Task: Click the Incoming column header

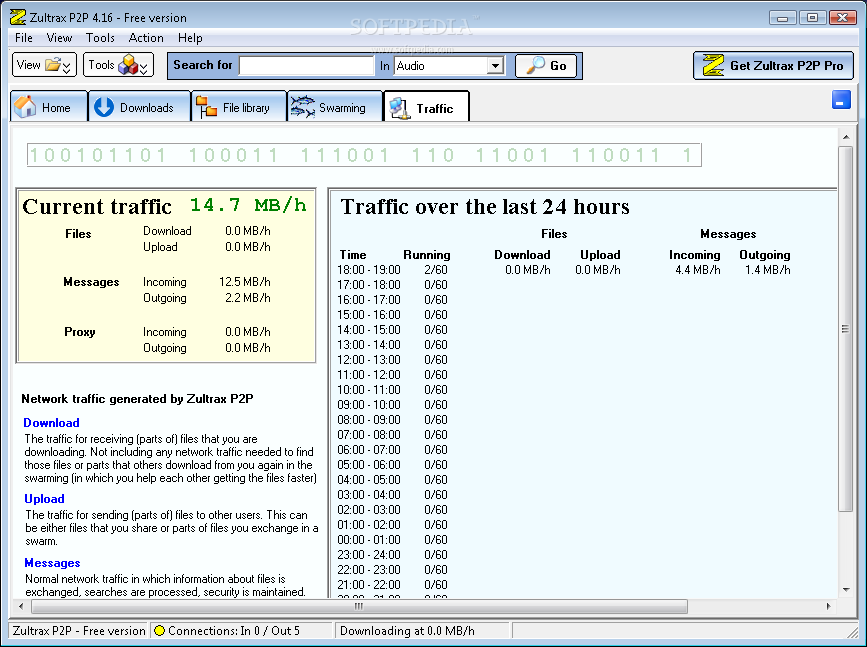Action: coord(694,255)
